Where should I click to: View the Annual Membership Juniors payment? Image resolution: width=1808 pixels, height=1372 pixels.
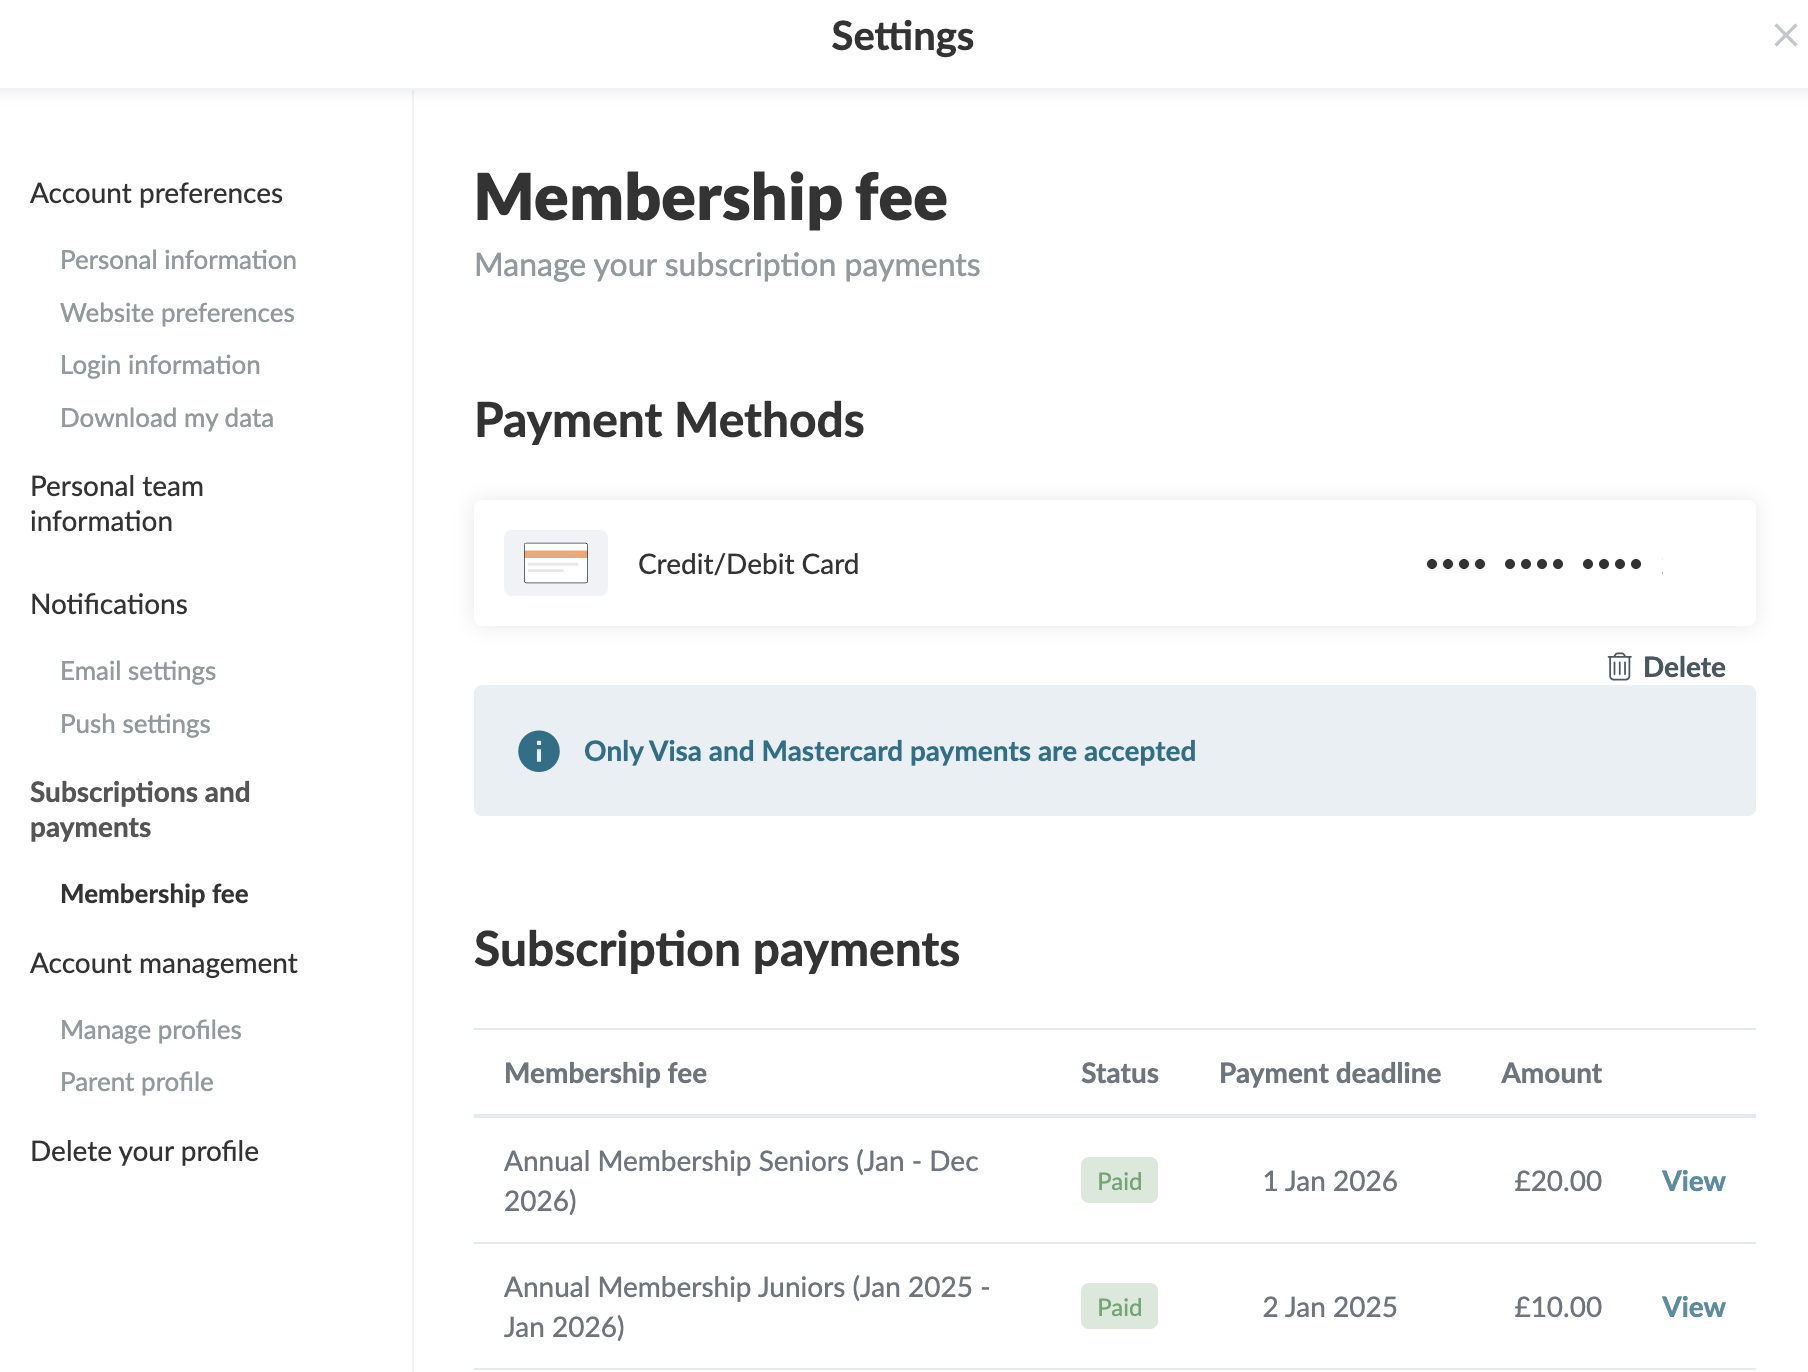[x=1693, y=1307]
